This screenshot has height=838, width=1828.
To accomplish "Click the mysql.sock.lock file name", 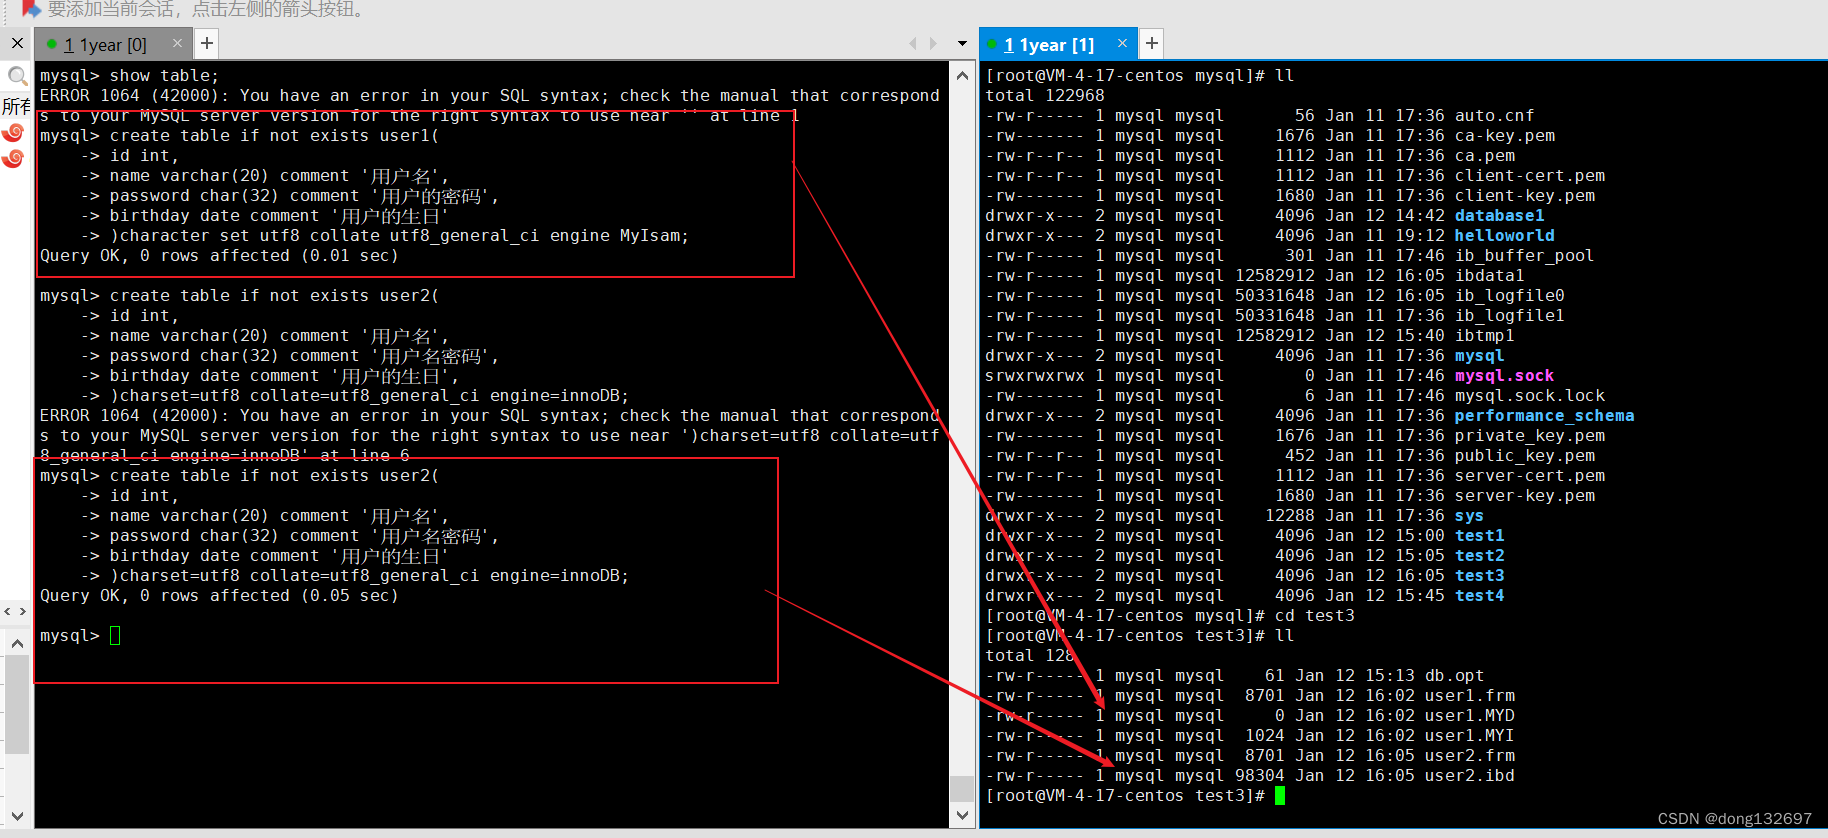I will click(1529, 396).
